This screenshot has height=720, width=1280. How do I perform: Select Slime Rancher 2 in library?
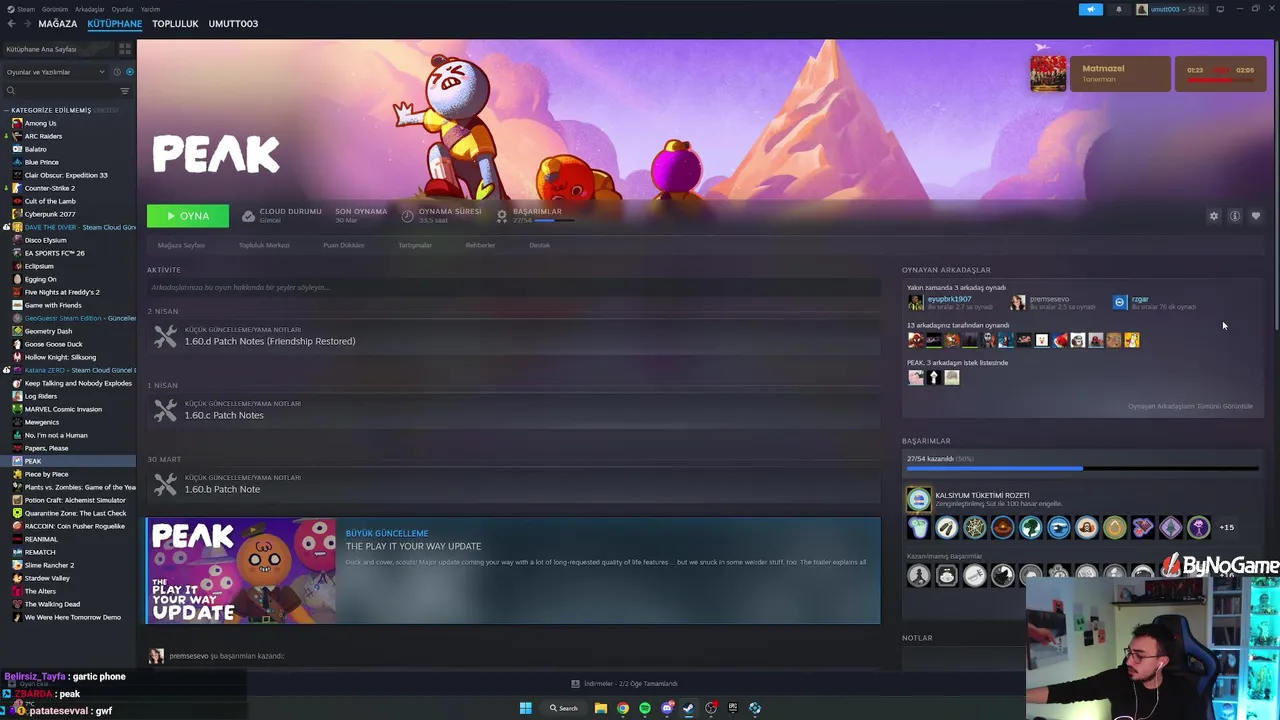point(49,565)
